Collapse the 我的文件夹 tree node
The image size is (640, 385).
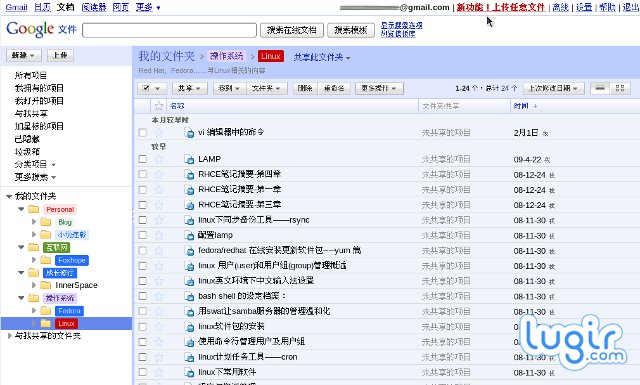point(9,196)
